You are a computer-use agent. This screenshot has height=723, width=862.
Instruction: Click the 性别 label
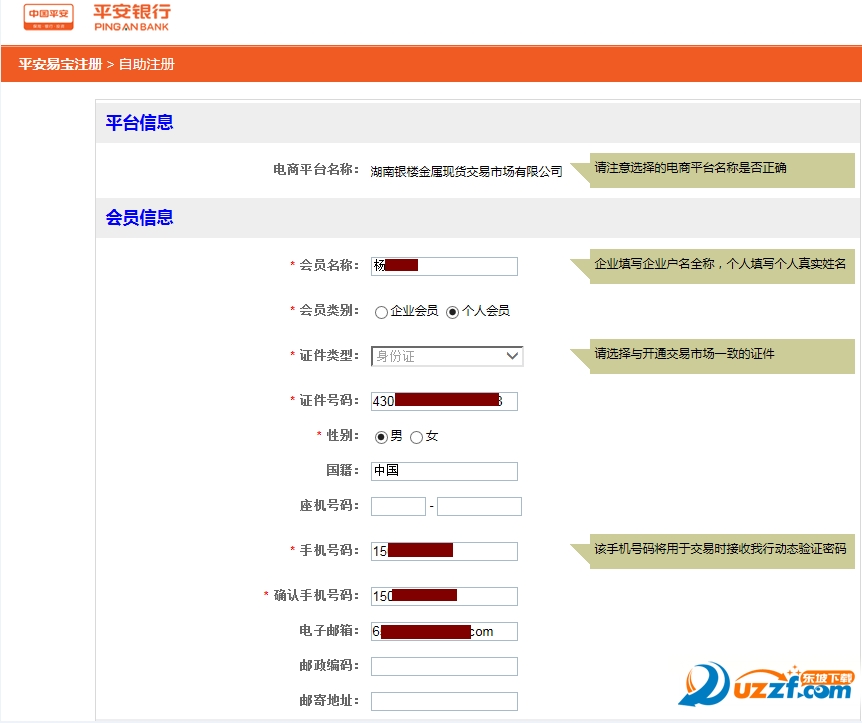pyautogui.click(x=342, y=435)
